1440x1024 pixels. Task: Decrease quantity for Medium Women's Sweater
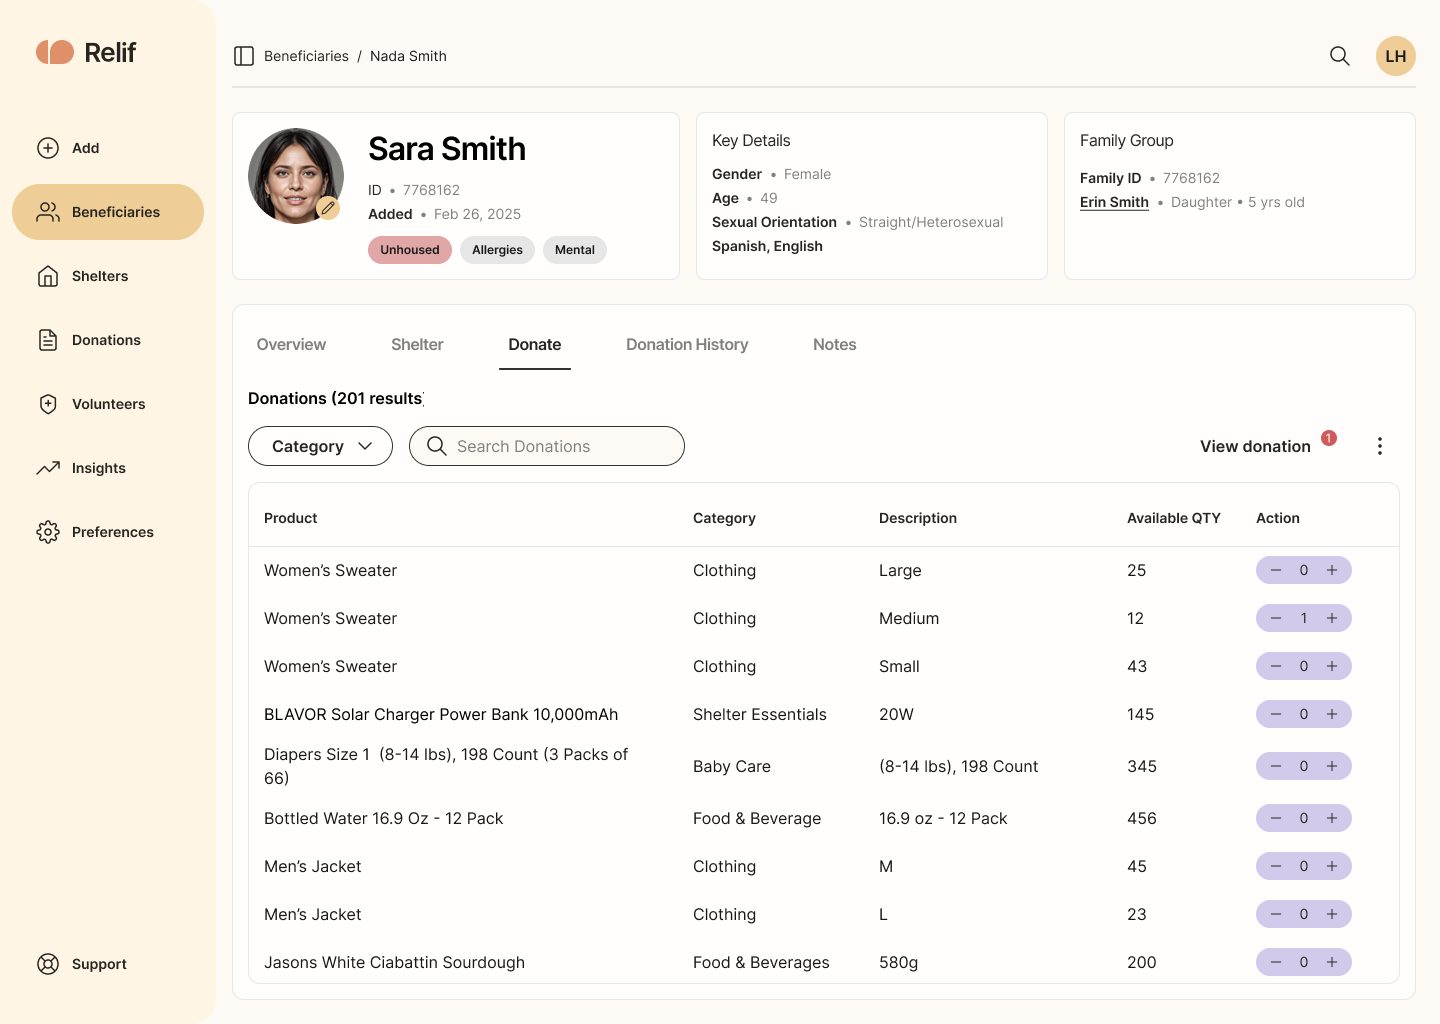(1276, 618)
